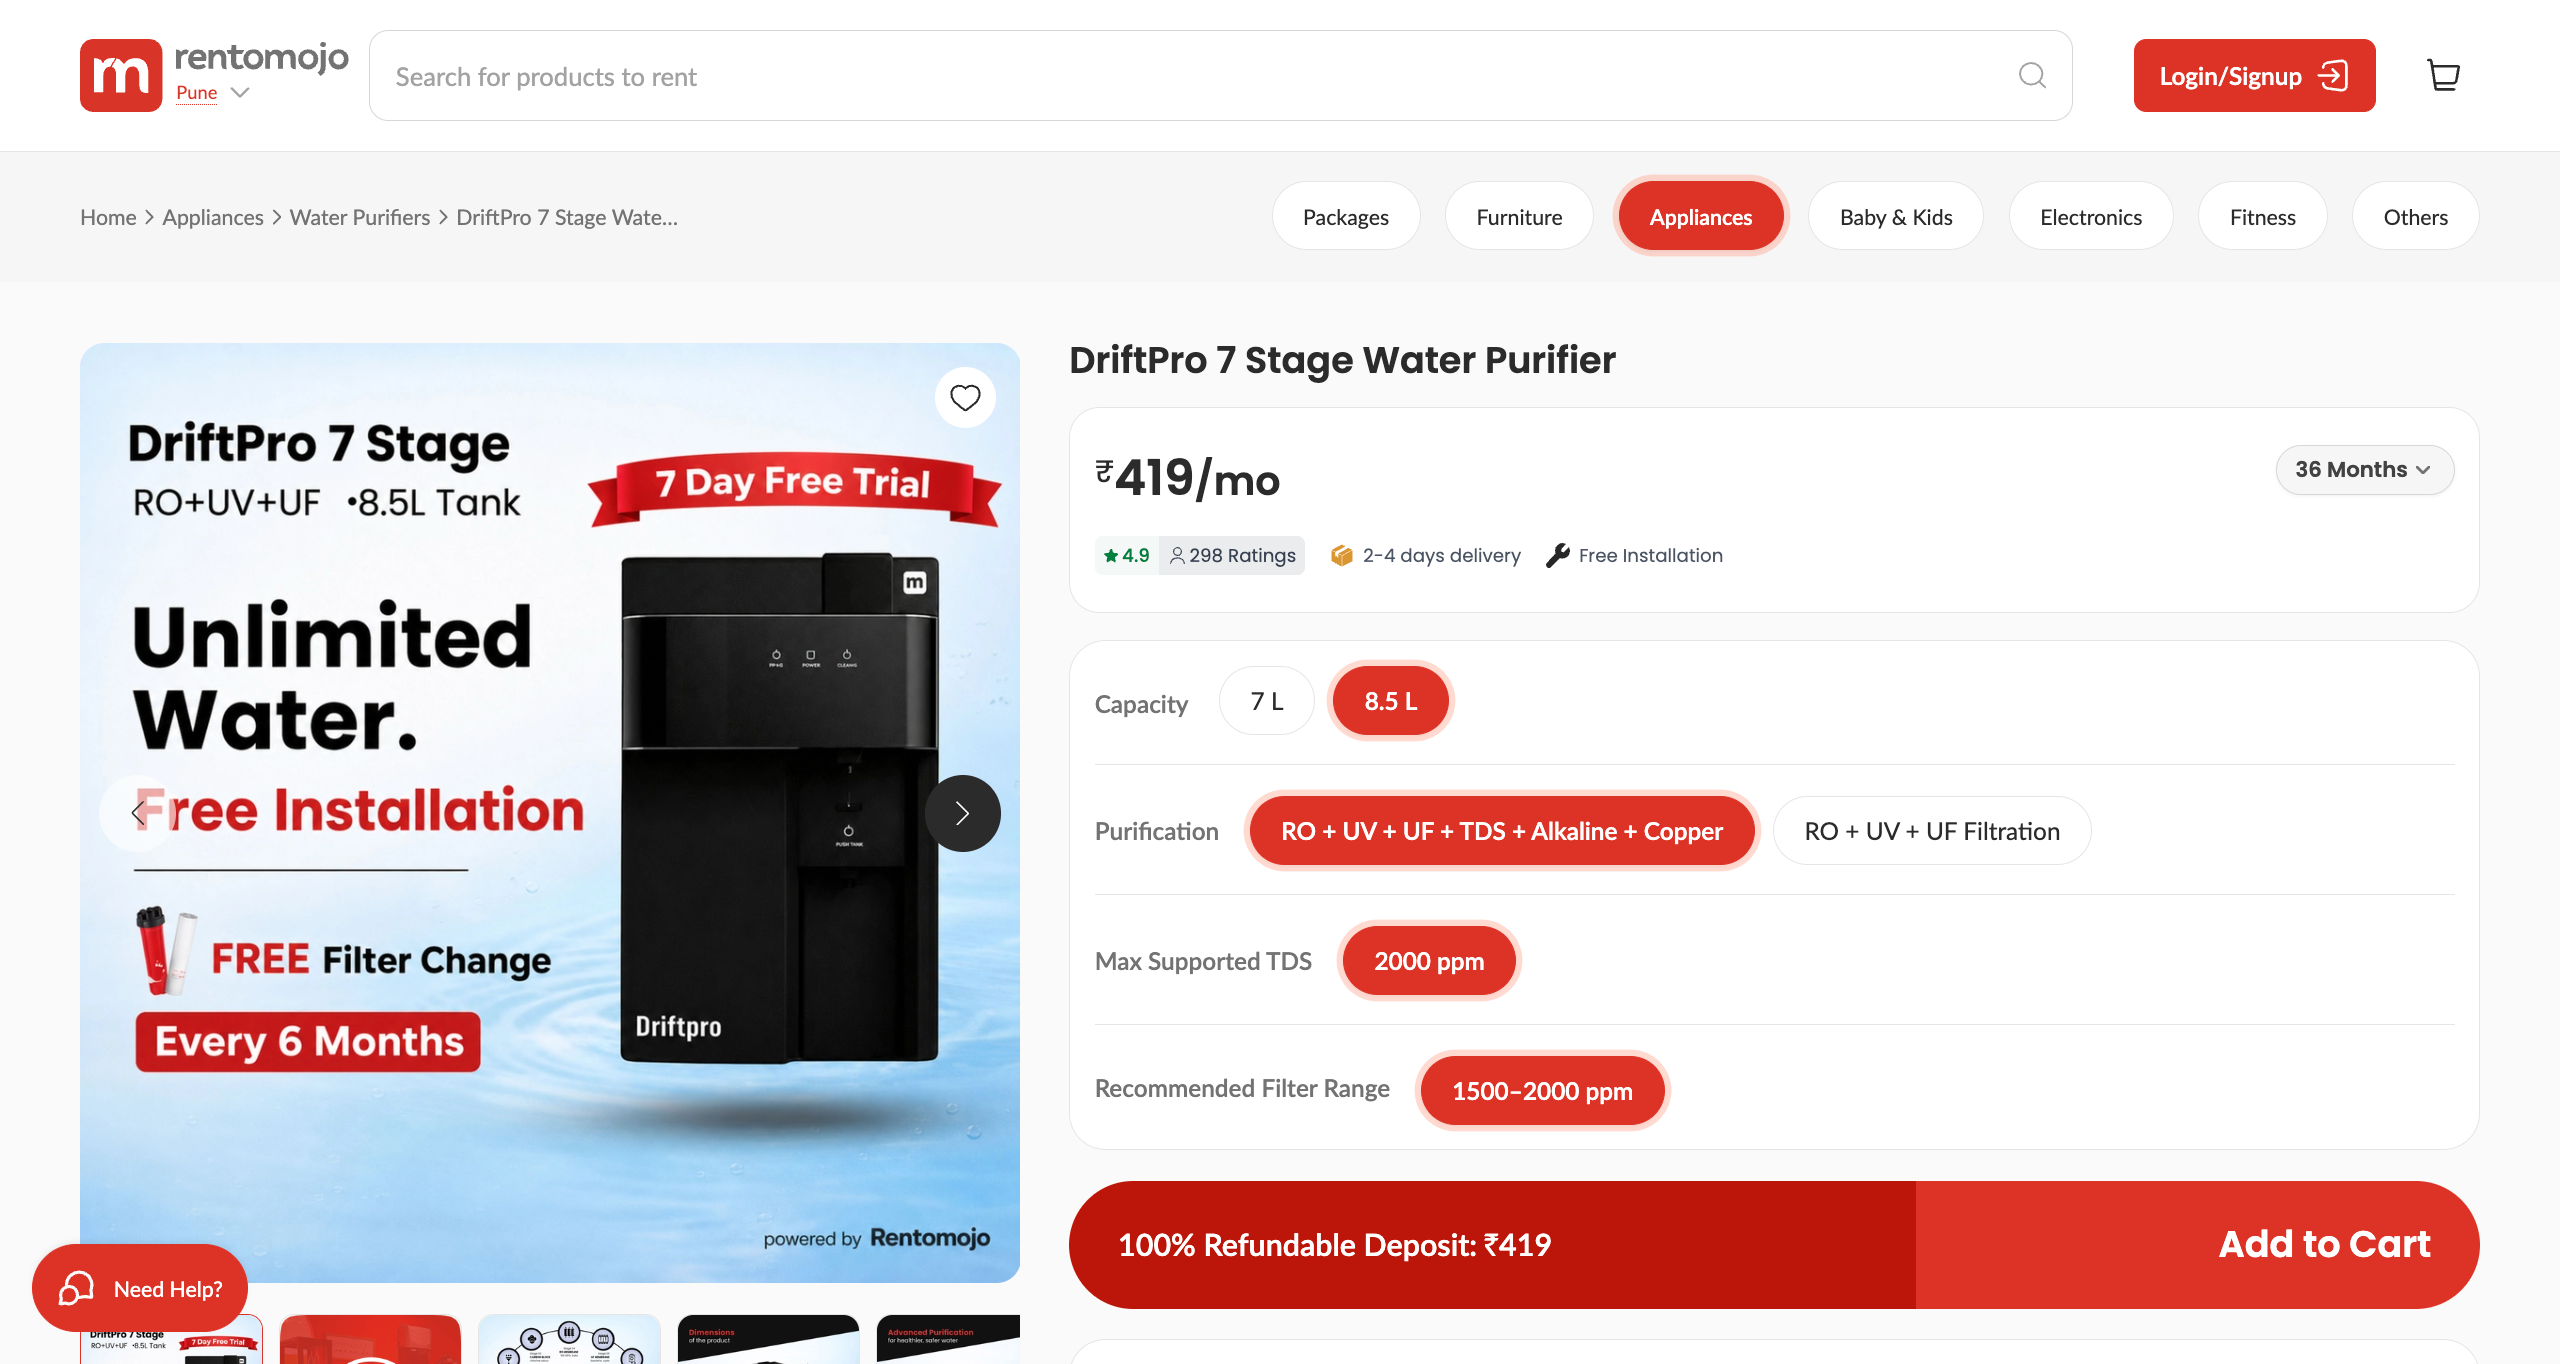This screenshot has height=1364, width=2560.
Task: Open the Appliances category tab
Action: (x=1701, y=217)
